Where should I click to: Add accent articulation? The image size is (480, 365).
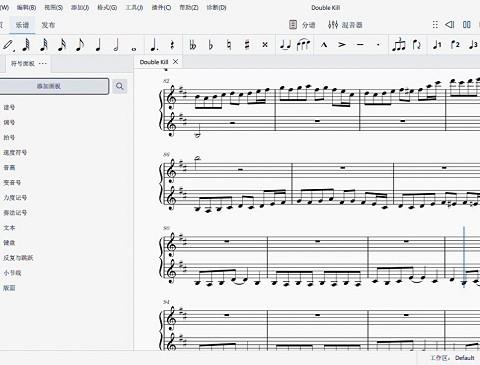click(x=342, y=45)
